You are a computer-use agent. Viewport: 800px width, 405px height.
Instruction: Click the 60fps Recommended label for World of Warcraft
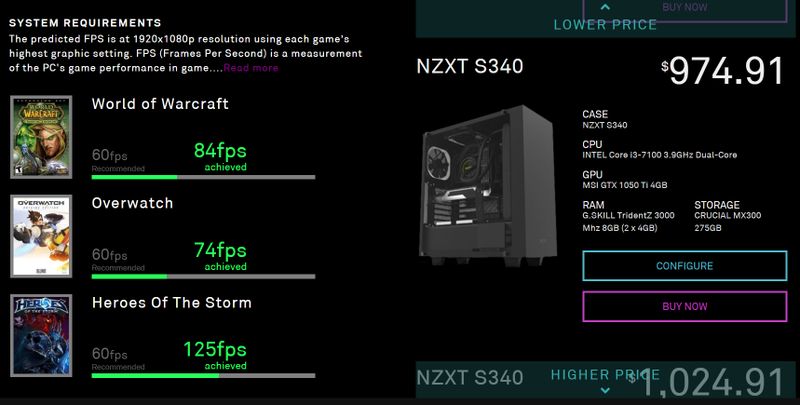[118, 160]
